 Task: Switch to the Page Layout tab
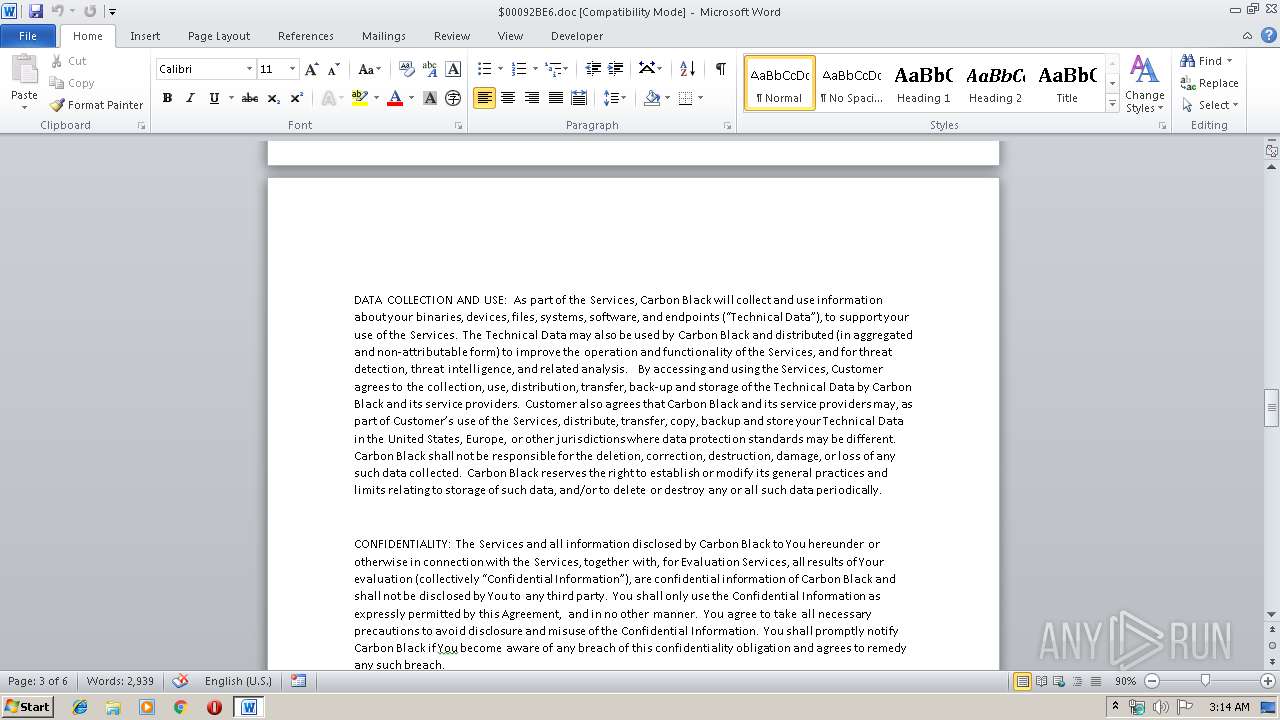[219, 36]
